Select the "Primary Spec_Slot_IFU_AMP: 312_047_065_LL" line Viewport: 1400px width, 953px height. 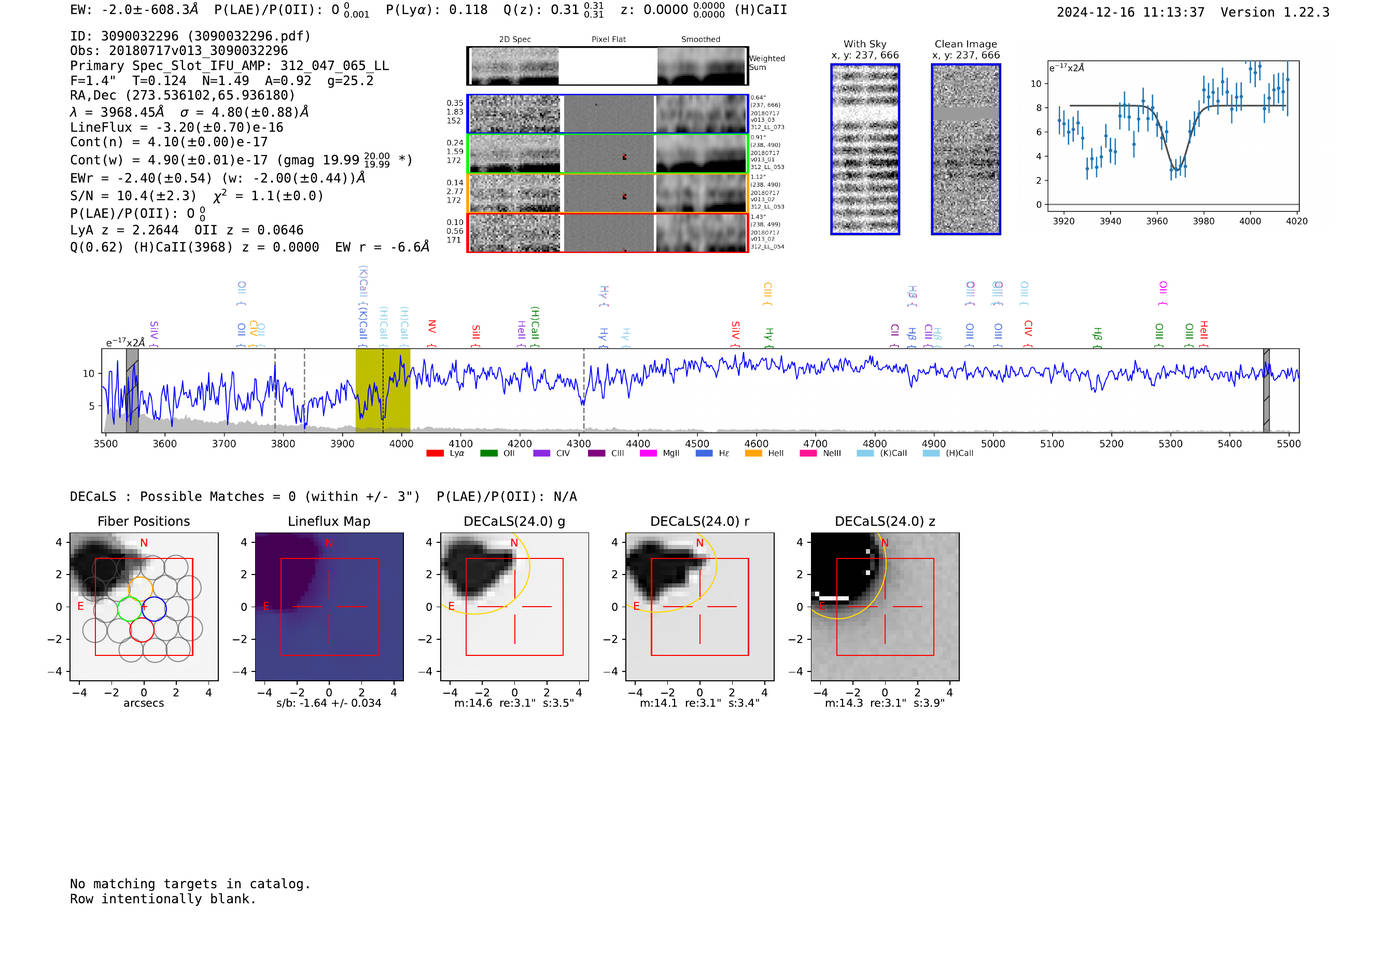coord(230,66)
